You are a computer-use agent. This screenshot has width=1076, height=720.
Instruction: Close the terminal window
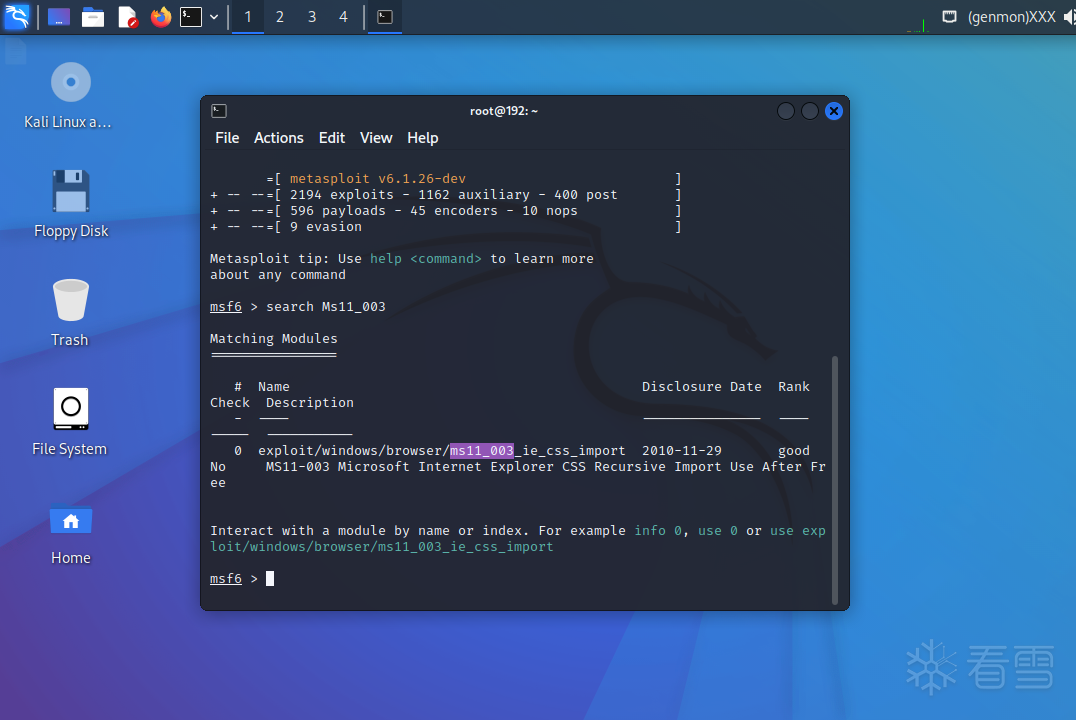coord(834,111)
